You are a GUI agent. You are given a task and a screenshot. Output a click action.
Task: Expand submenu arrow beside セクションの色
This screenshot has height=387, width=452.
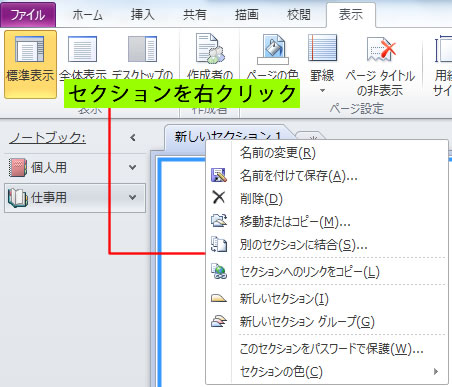(436, 371)
